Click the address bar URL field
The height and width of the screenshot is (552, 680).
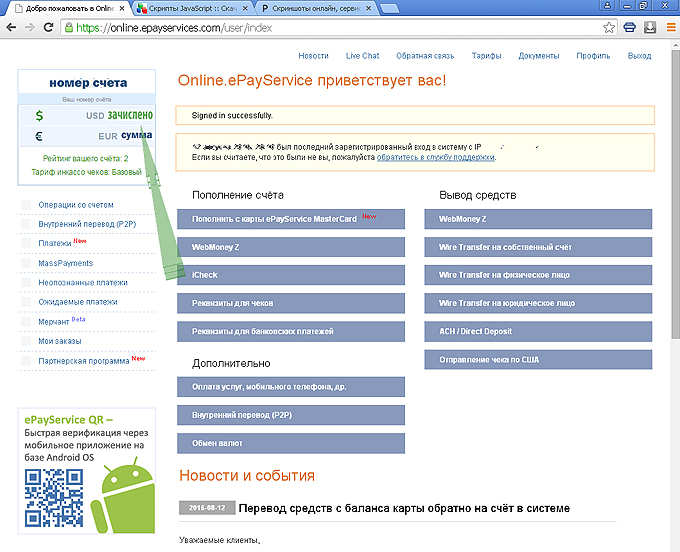(x=338, y=28)
